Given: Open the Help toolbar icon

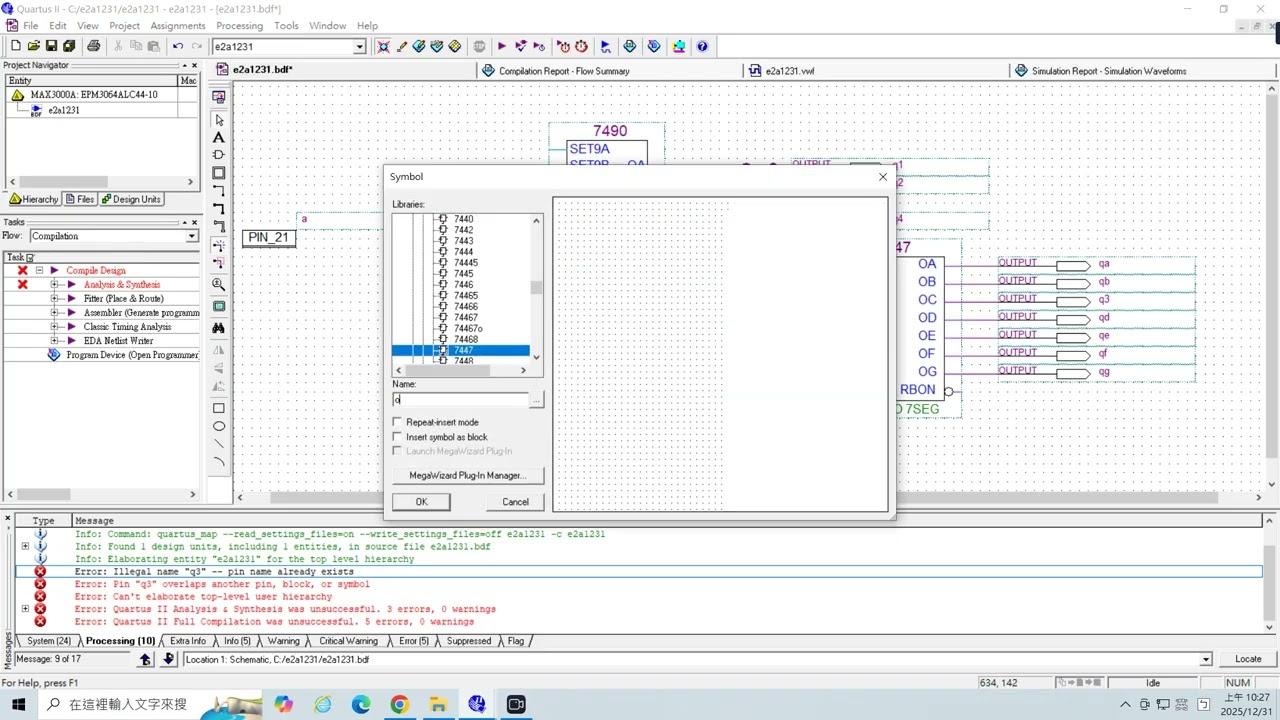Looking at the screenshot, I should click(x=702, y=46).
